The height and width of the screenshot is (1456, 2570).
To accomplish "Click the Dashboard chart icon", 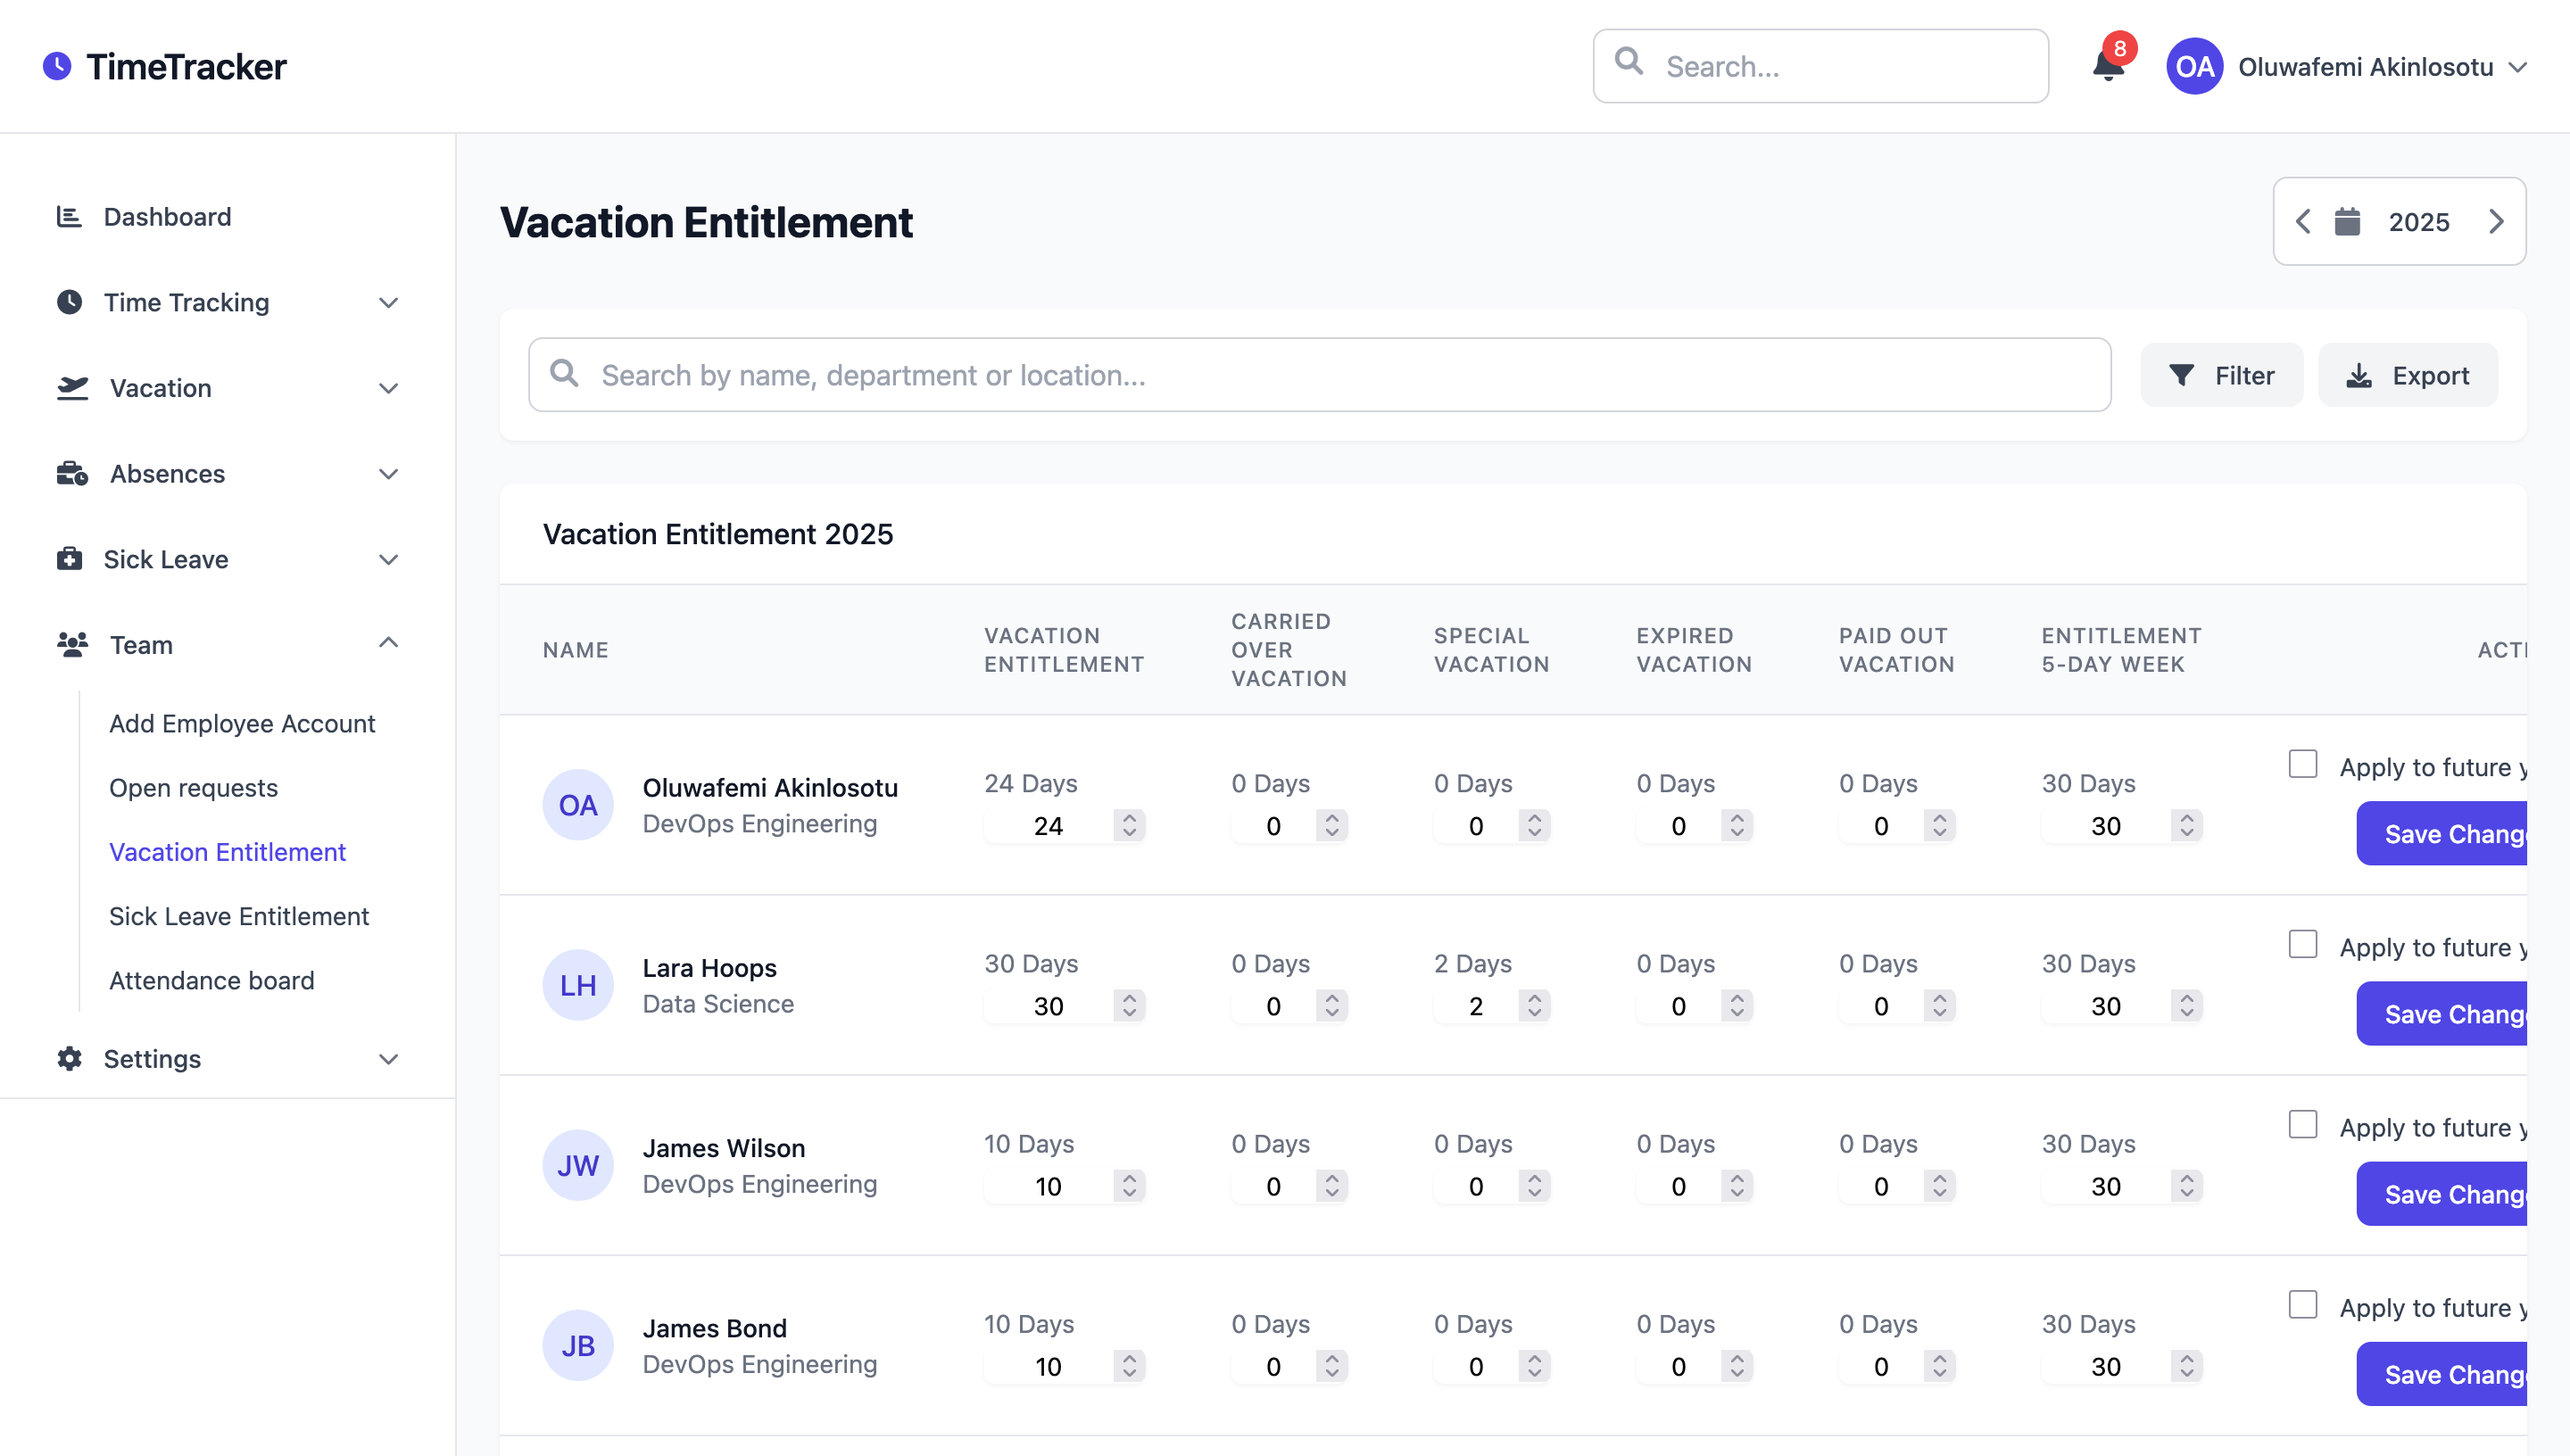I will (69, 216).
